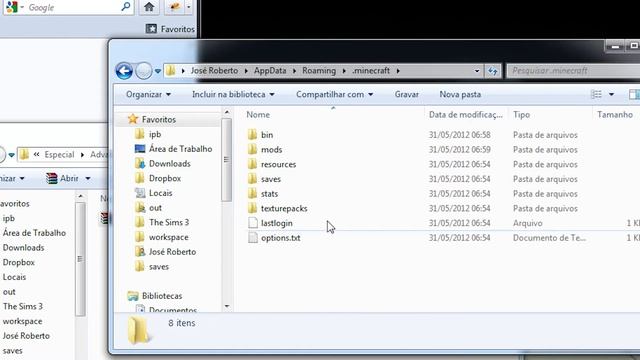Click the Forward navigation arrow in Explorer
This screenshot has width=640, height=360.
[144, 71]
